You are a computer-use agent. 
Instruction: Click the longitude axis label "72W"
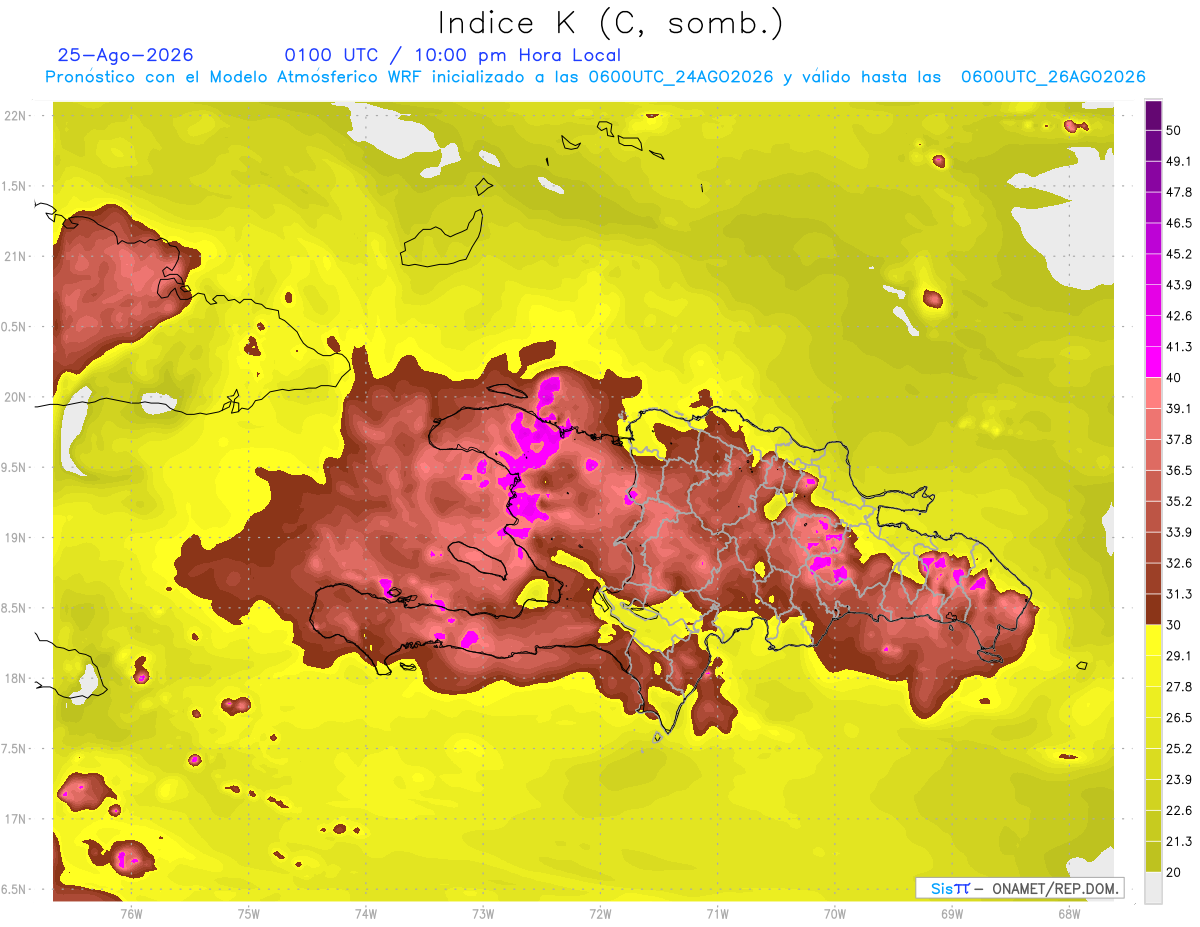[x=600, y=913]
